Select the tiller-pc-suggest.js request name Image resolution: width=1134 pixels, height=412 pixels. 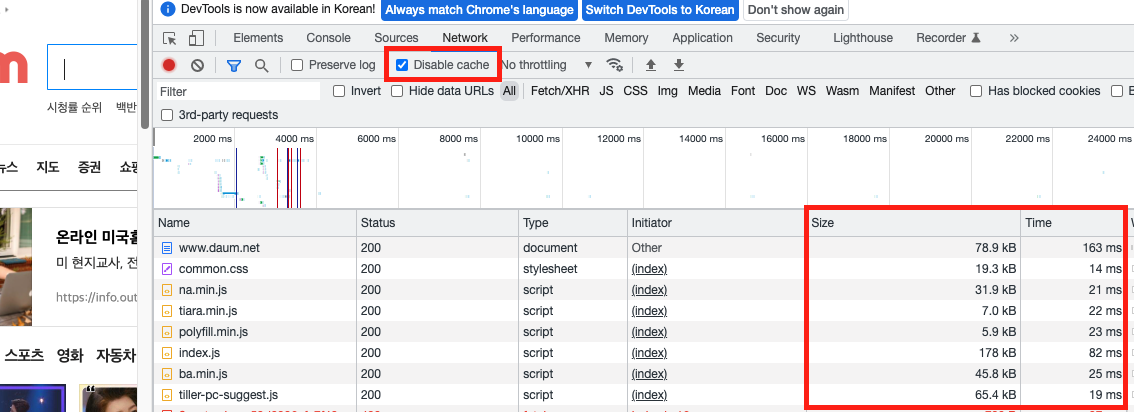229,395
